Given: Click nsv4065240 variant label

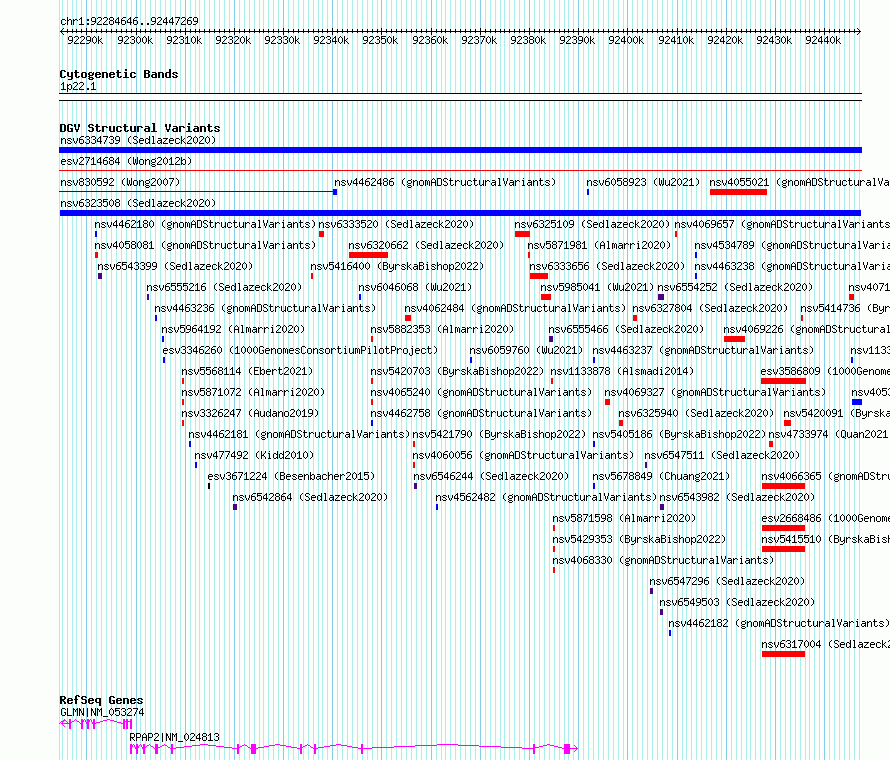Looking at the screenshot, I should [481, 392].
